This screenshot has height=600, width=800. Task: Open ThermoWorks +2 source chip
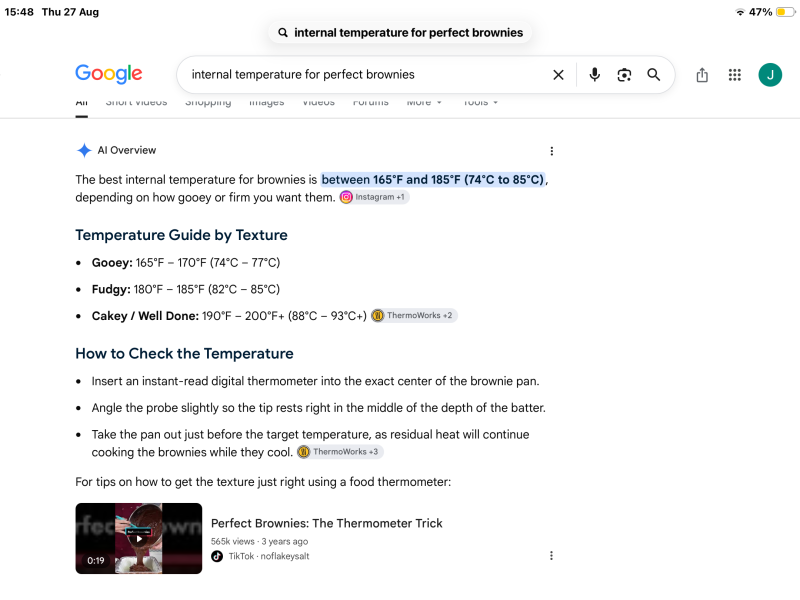(414, 315)
